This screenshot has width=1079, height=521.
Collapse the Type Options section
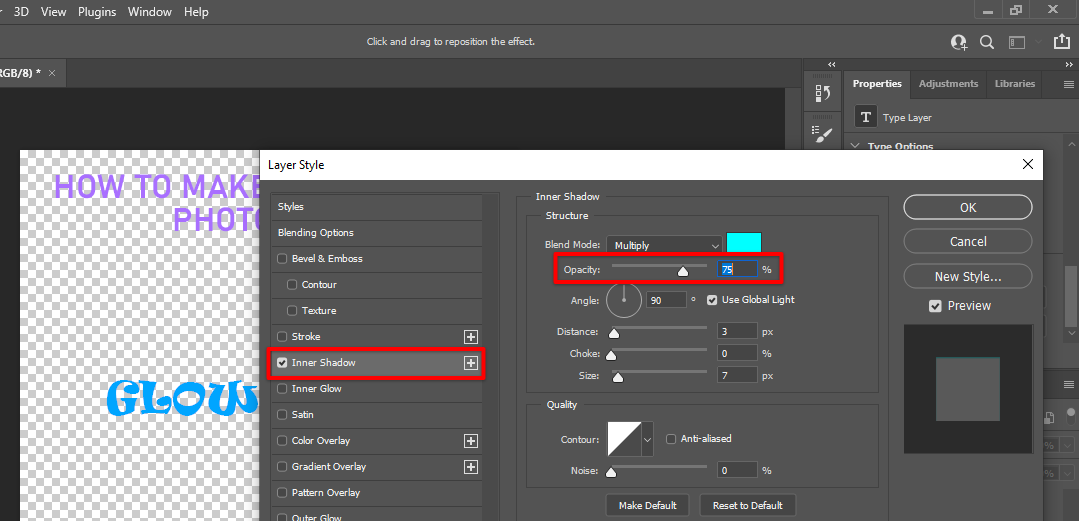pos(855,147)
